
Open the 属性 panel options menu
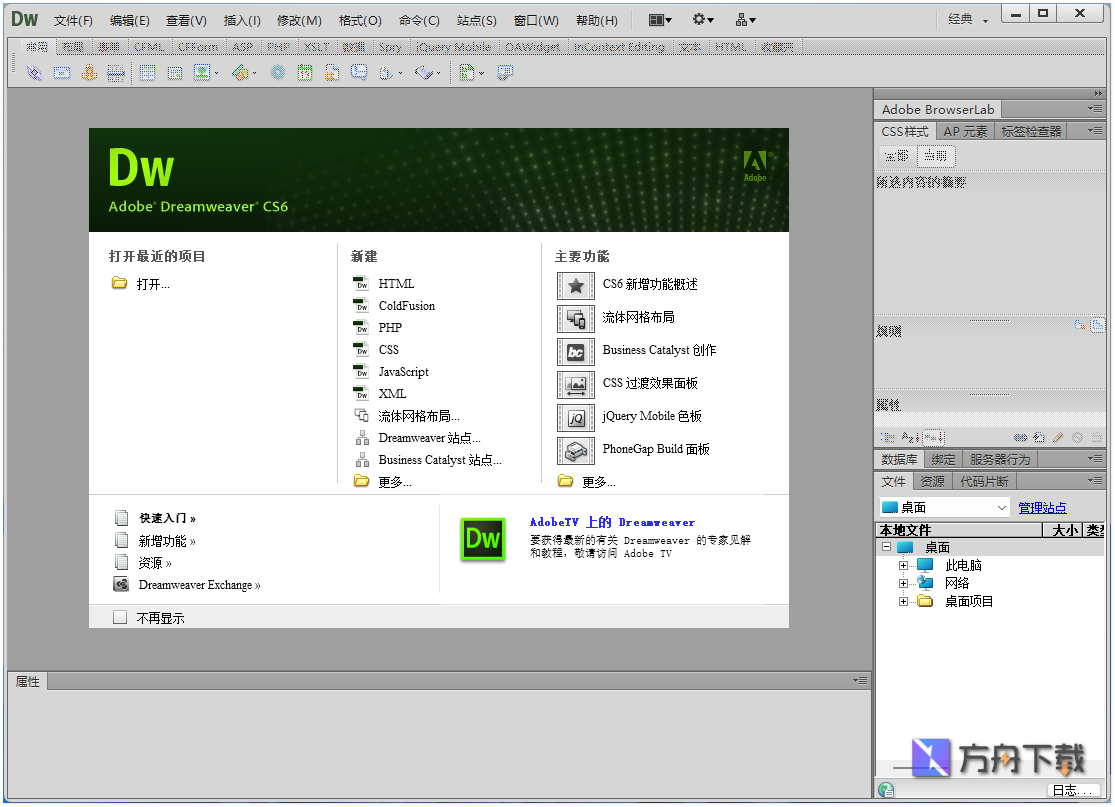[860, 680]
